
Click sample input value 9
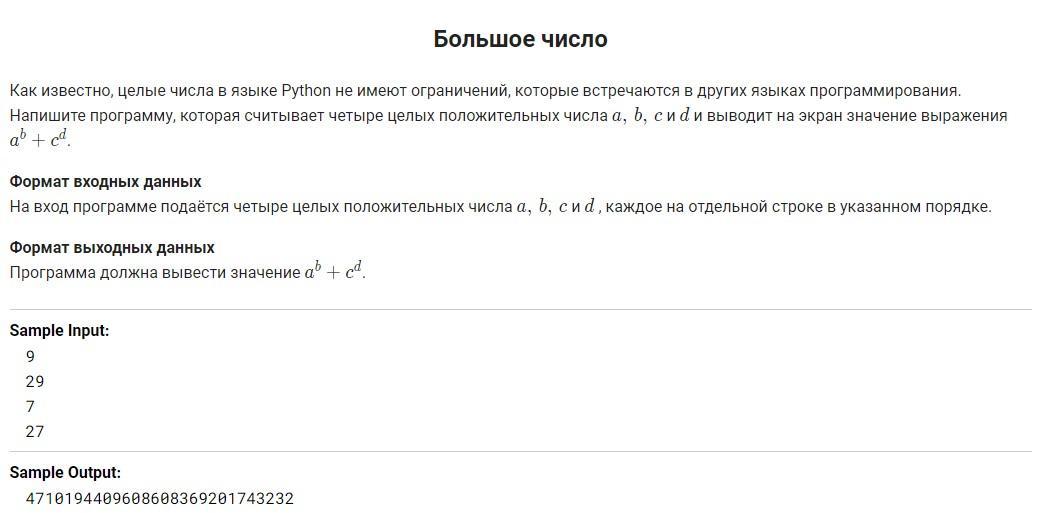[x=30, y=356]
